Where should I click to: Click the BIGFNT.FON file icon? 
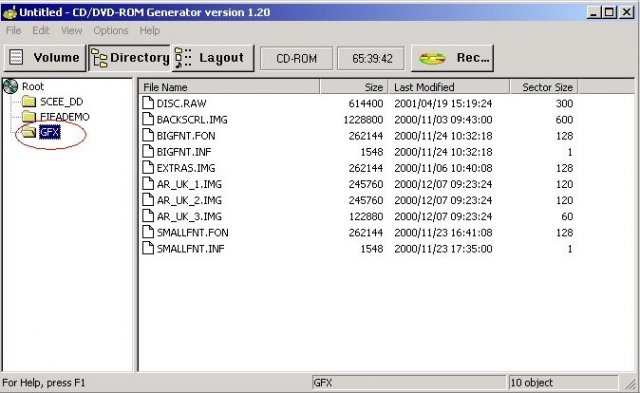pyautogui.click(x=148, y=135)
